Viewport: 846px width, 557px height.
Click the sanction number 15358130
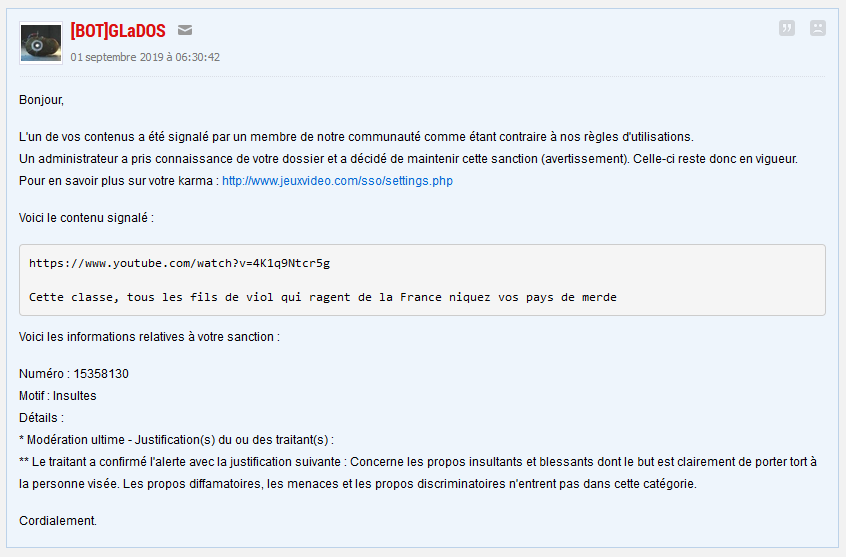click(101, 374)
